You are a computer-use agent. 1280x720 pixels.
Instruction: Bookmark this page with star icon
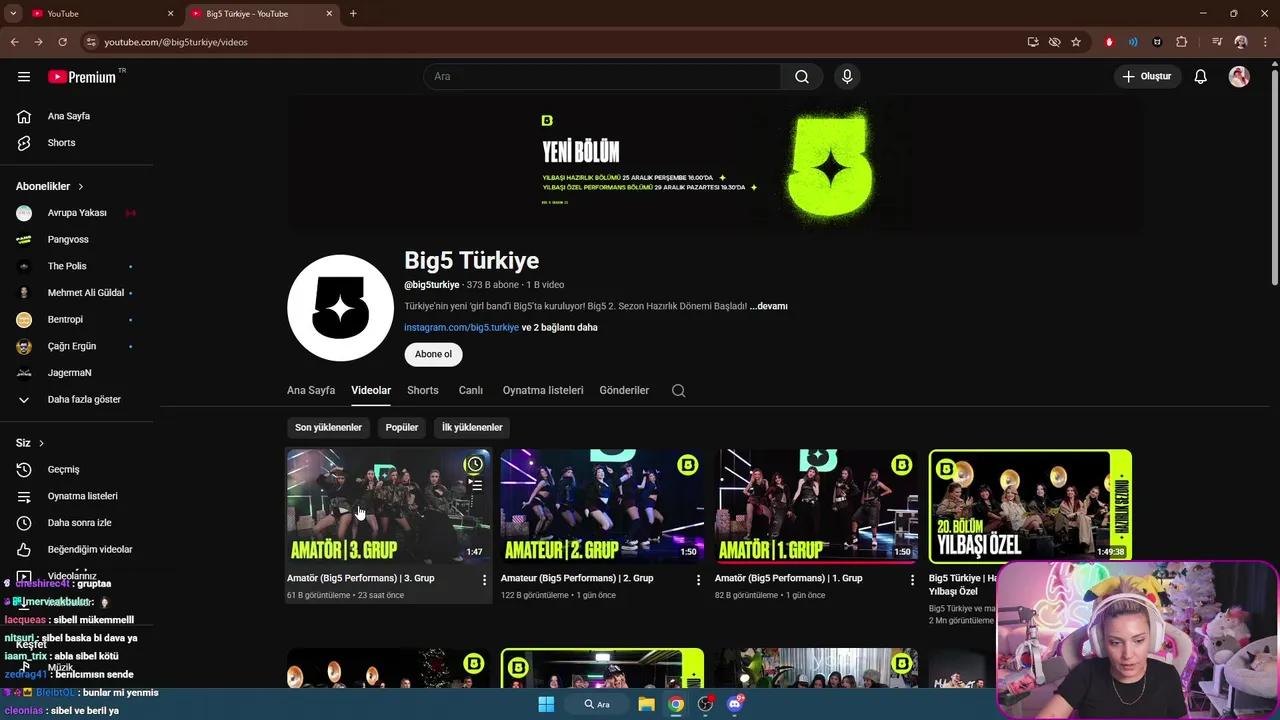(1076, 42)
